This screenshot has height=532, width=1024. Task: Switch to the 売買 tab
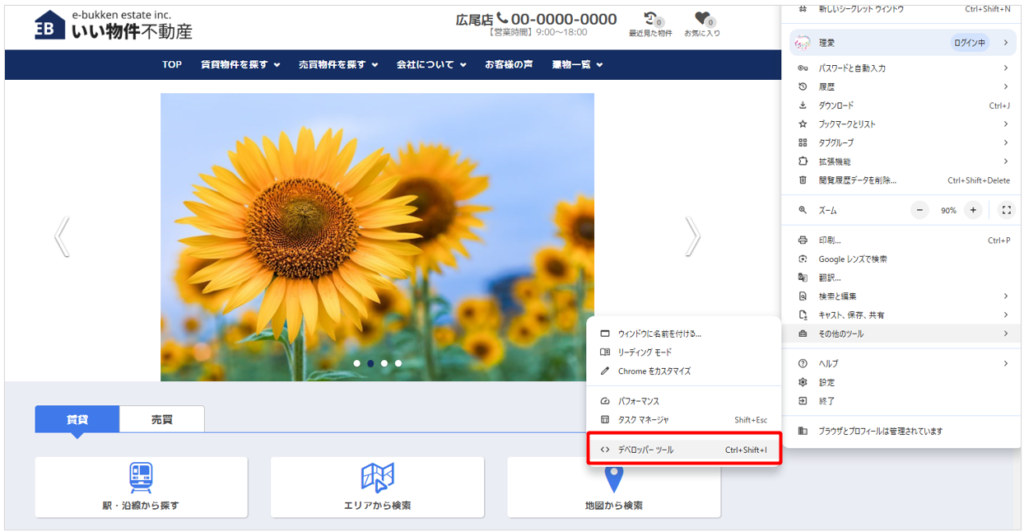161,419
